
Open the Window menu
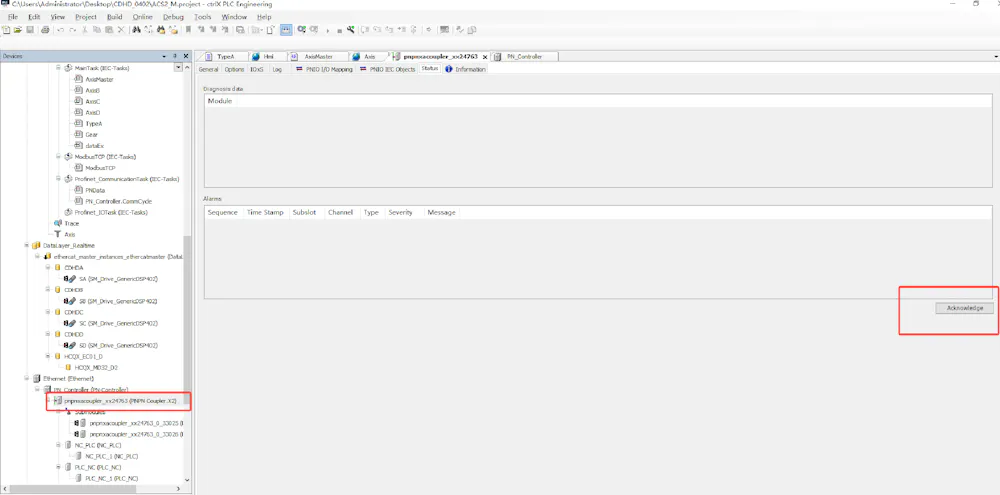(234, 17)
